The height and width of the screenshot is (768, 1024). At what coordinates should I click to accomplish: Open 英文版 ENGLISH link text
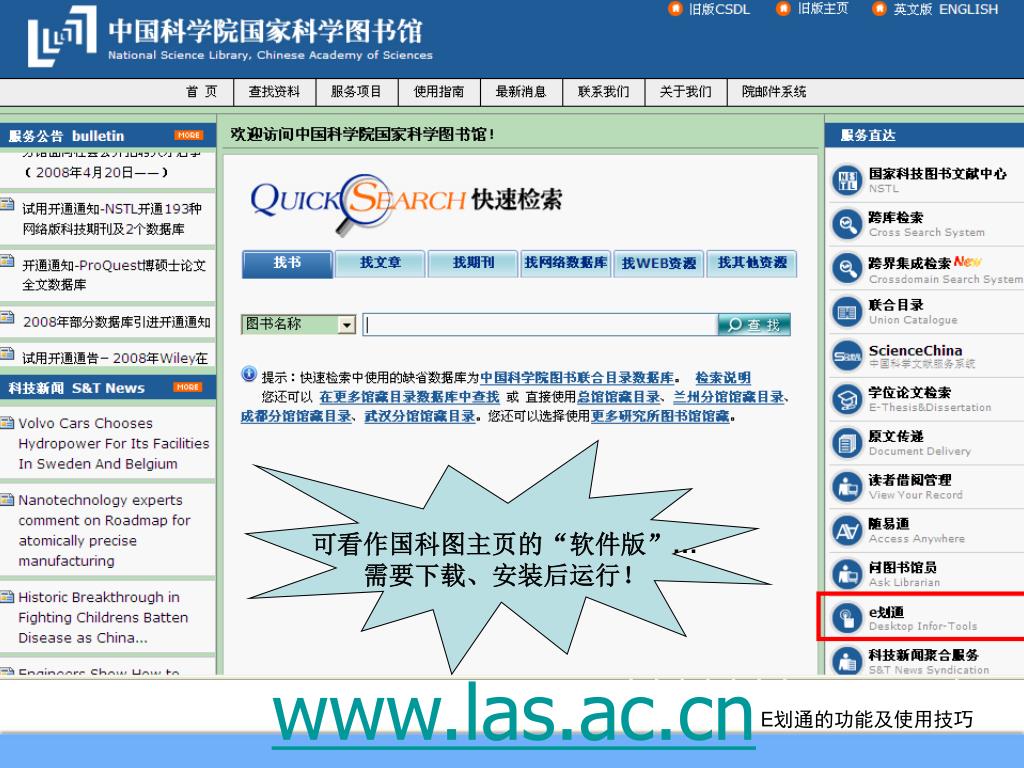point(946,9)
